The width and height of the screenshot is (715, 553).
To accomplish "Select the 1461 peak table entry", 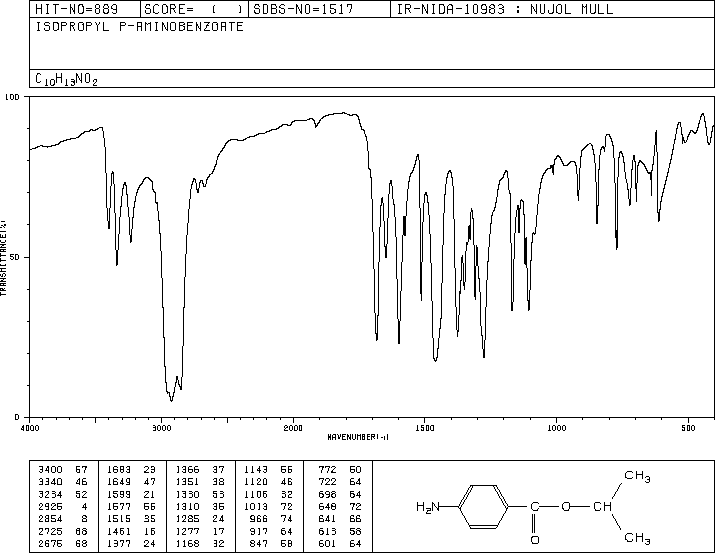I will pyautogui.click(x=131, y=532).
